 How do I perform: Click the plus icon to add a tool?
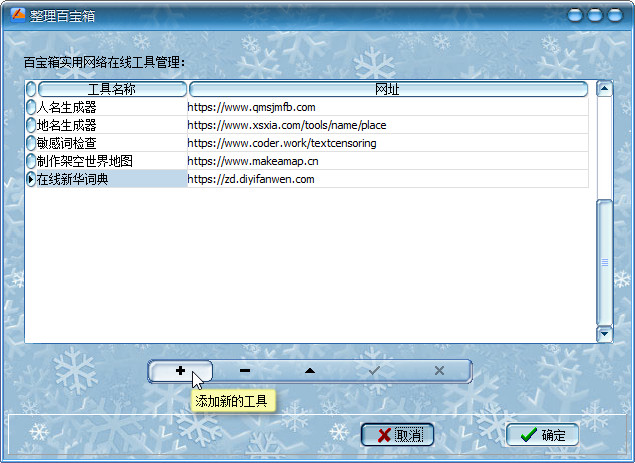(180, 371)
